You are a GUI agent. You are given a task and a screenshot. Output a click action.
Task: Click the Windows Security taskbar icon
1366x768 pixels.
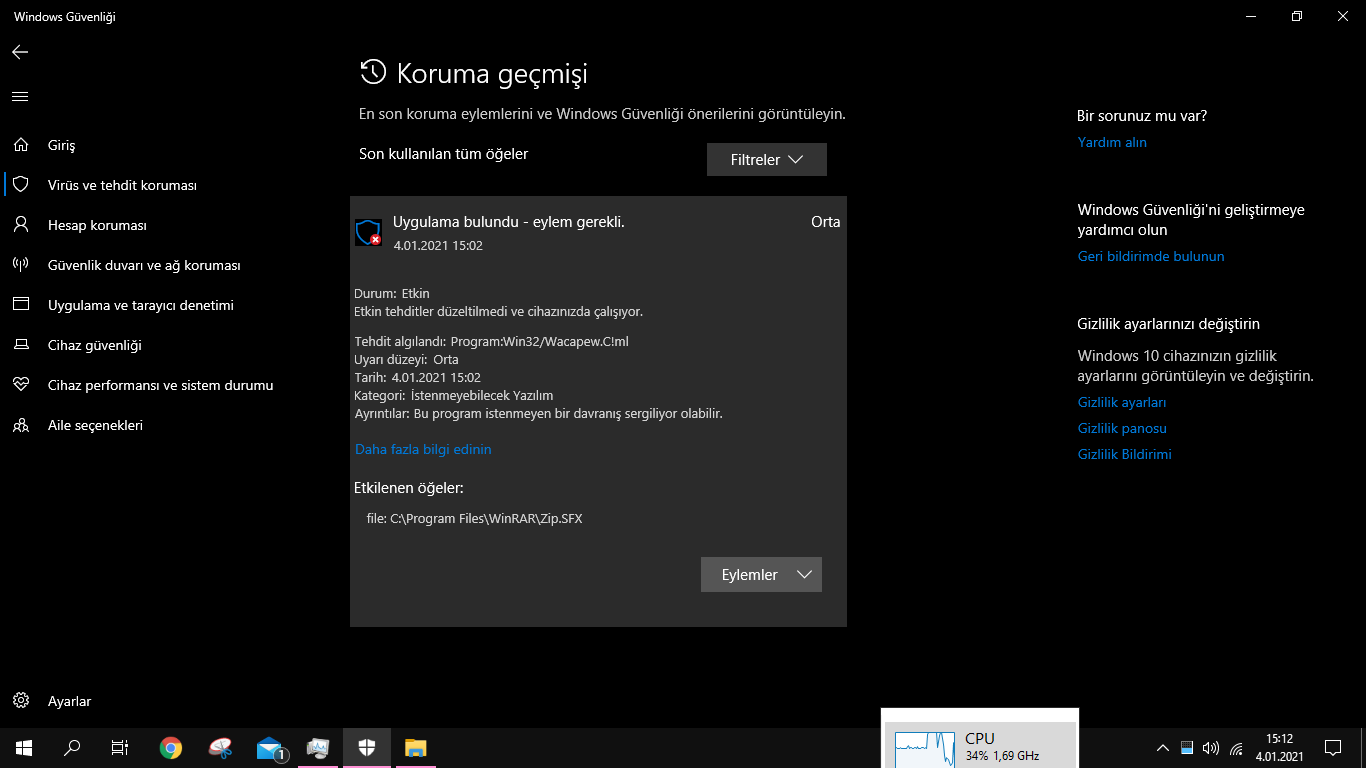[x=367, y=748]
